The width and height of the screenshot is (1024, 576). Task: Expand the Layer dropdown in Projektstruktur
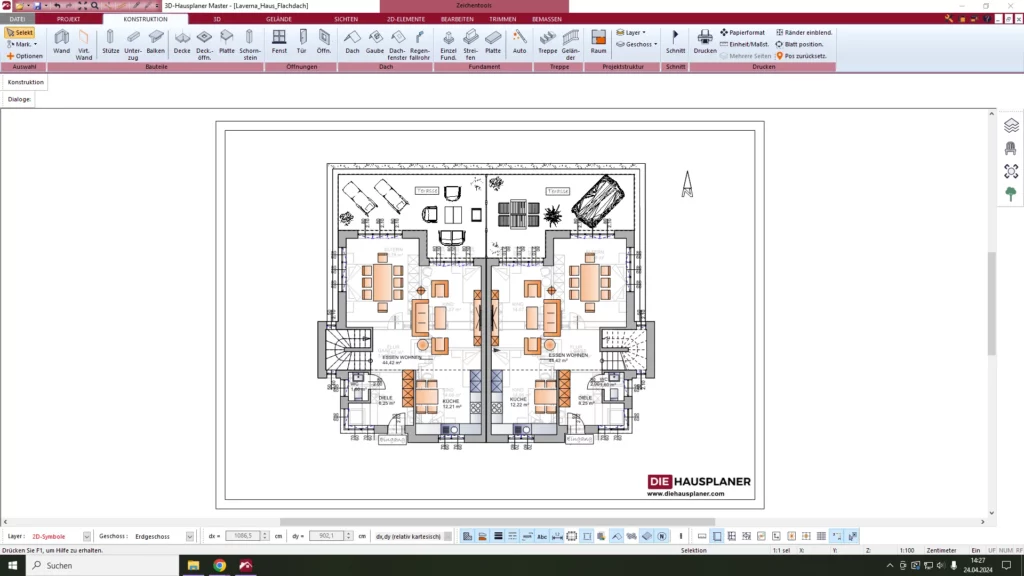pos(631,32)
